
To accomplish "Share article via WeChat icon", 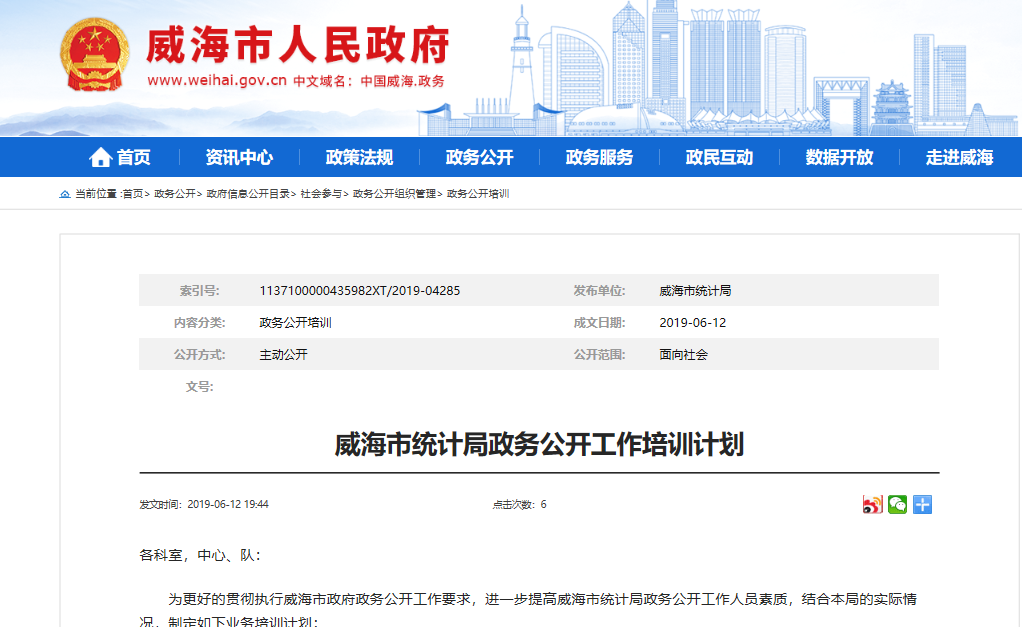I will pos(898,505).
